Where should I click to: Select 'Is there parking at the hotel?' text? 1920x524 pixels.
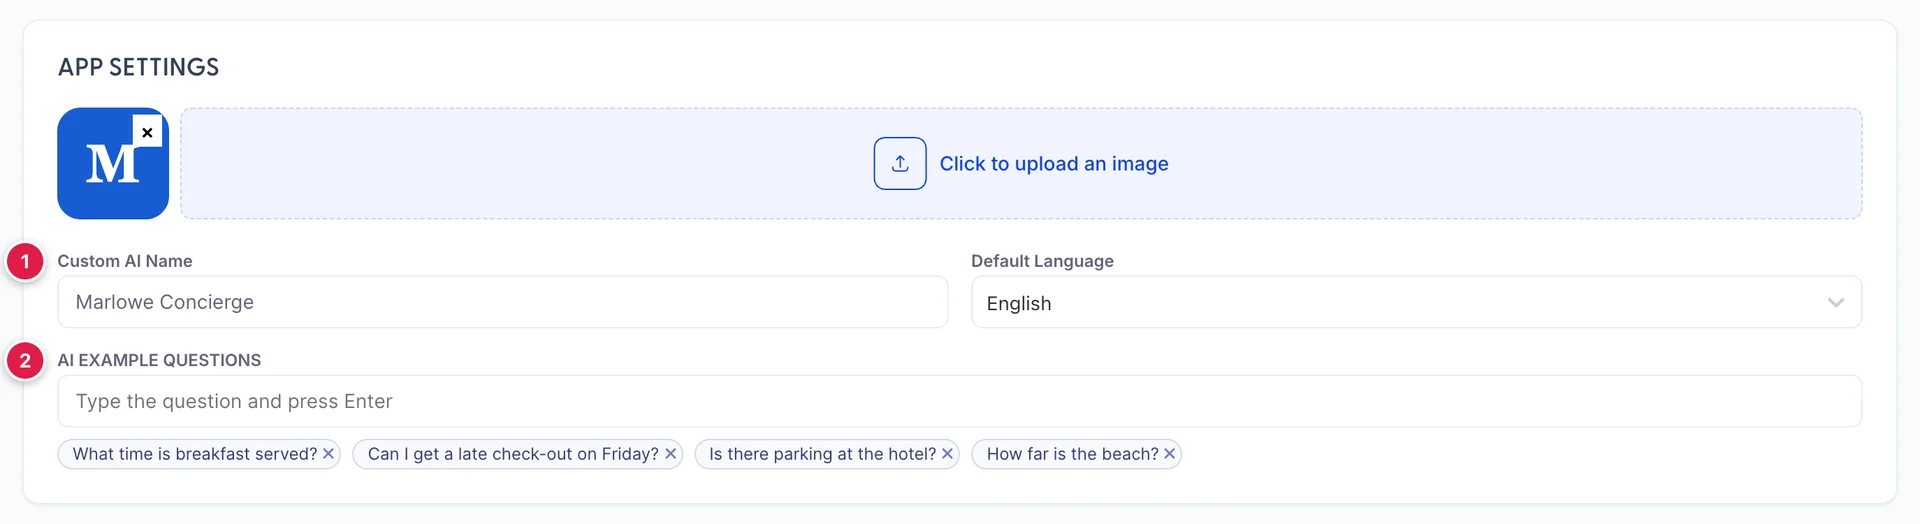point(823,454)
